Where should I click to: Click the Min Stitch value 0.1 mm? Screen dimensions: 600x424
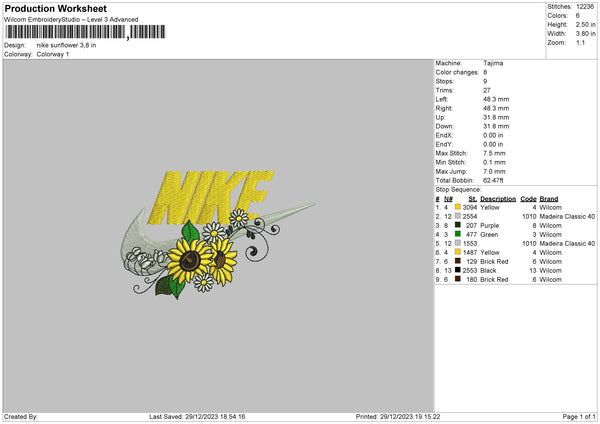494,162
